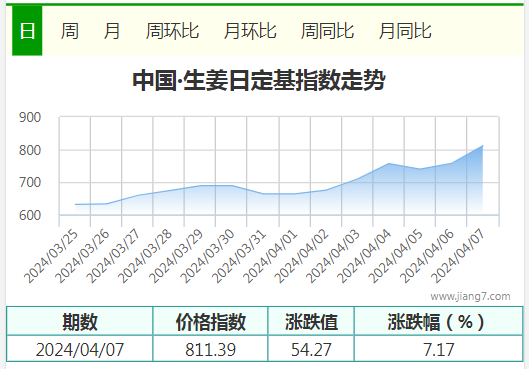Click the 800 y-axis label
529x369 pixels.
(30, 150)
